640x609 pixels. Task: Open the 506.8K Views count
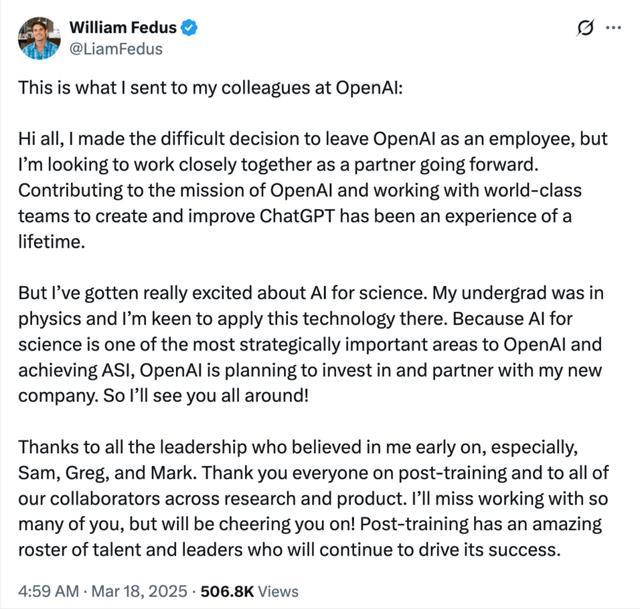246,590
